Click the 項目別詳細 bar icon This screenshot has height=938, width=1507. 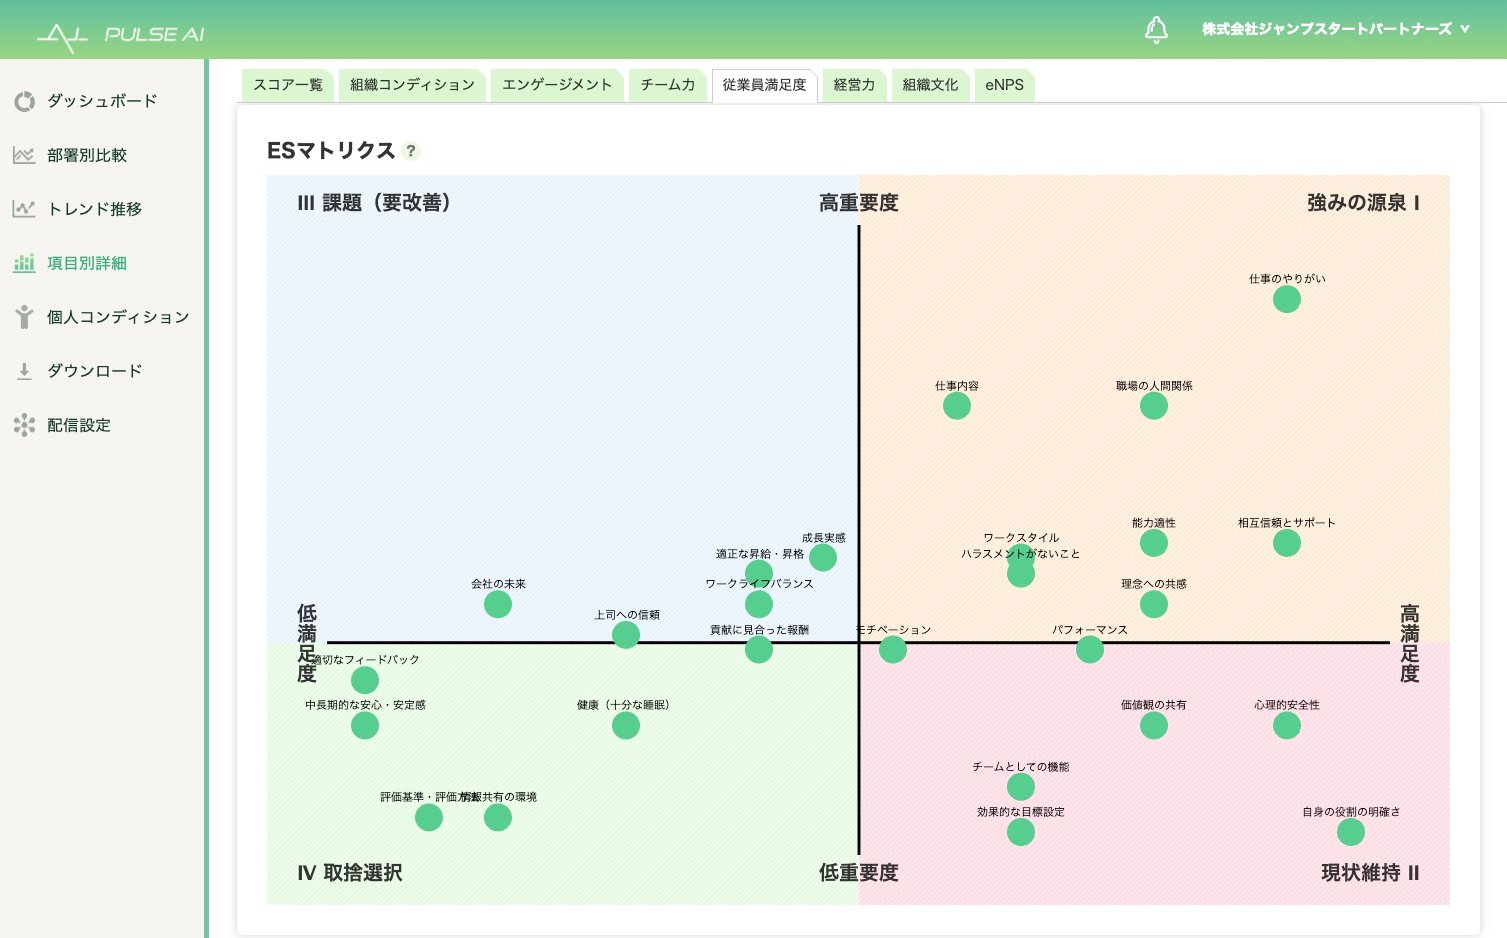24,263
